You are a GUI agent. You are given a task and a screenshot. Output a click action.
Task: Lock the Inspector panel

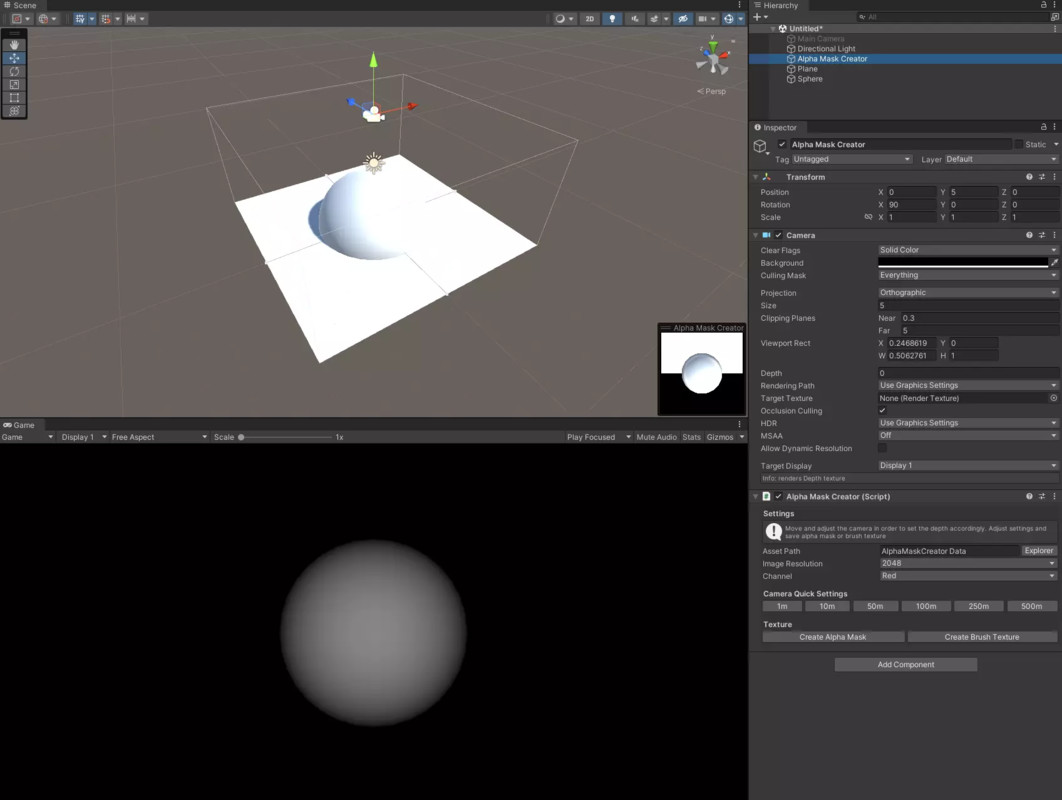click(1044, 127)
